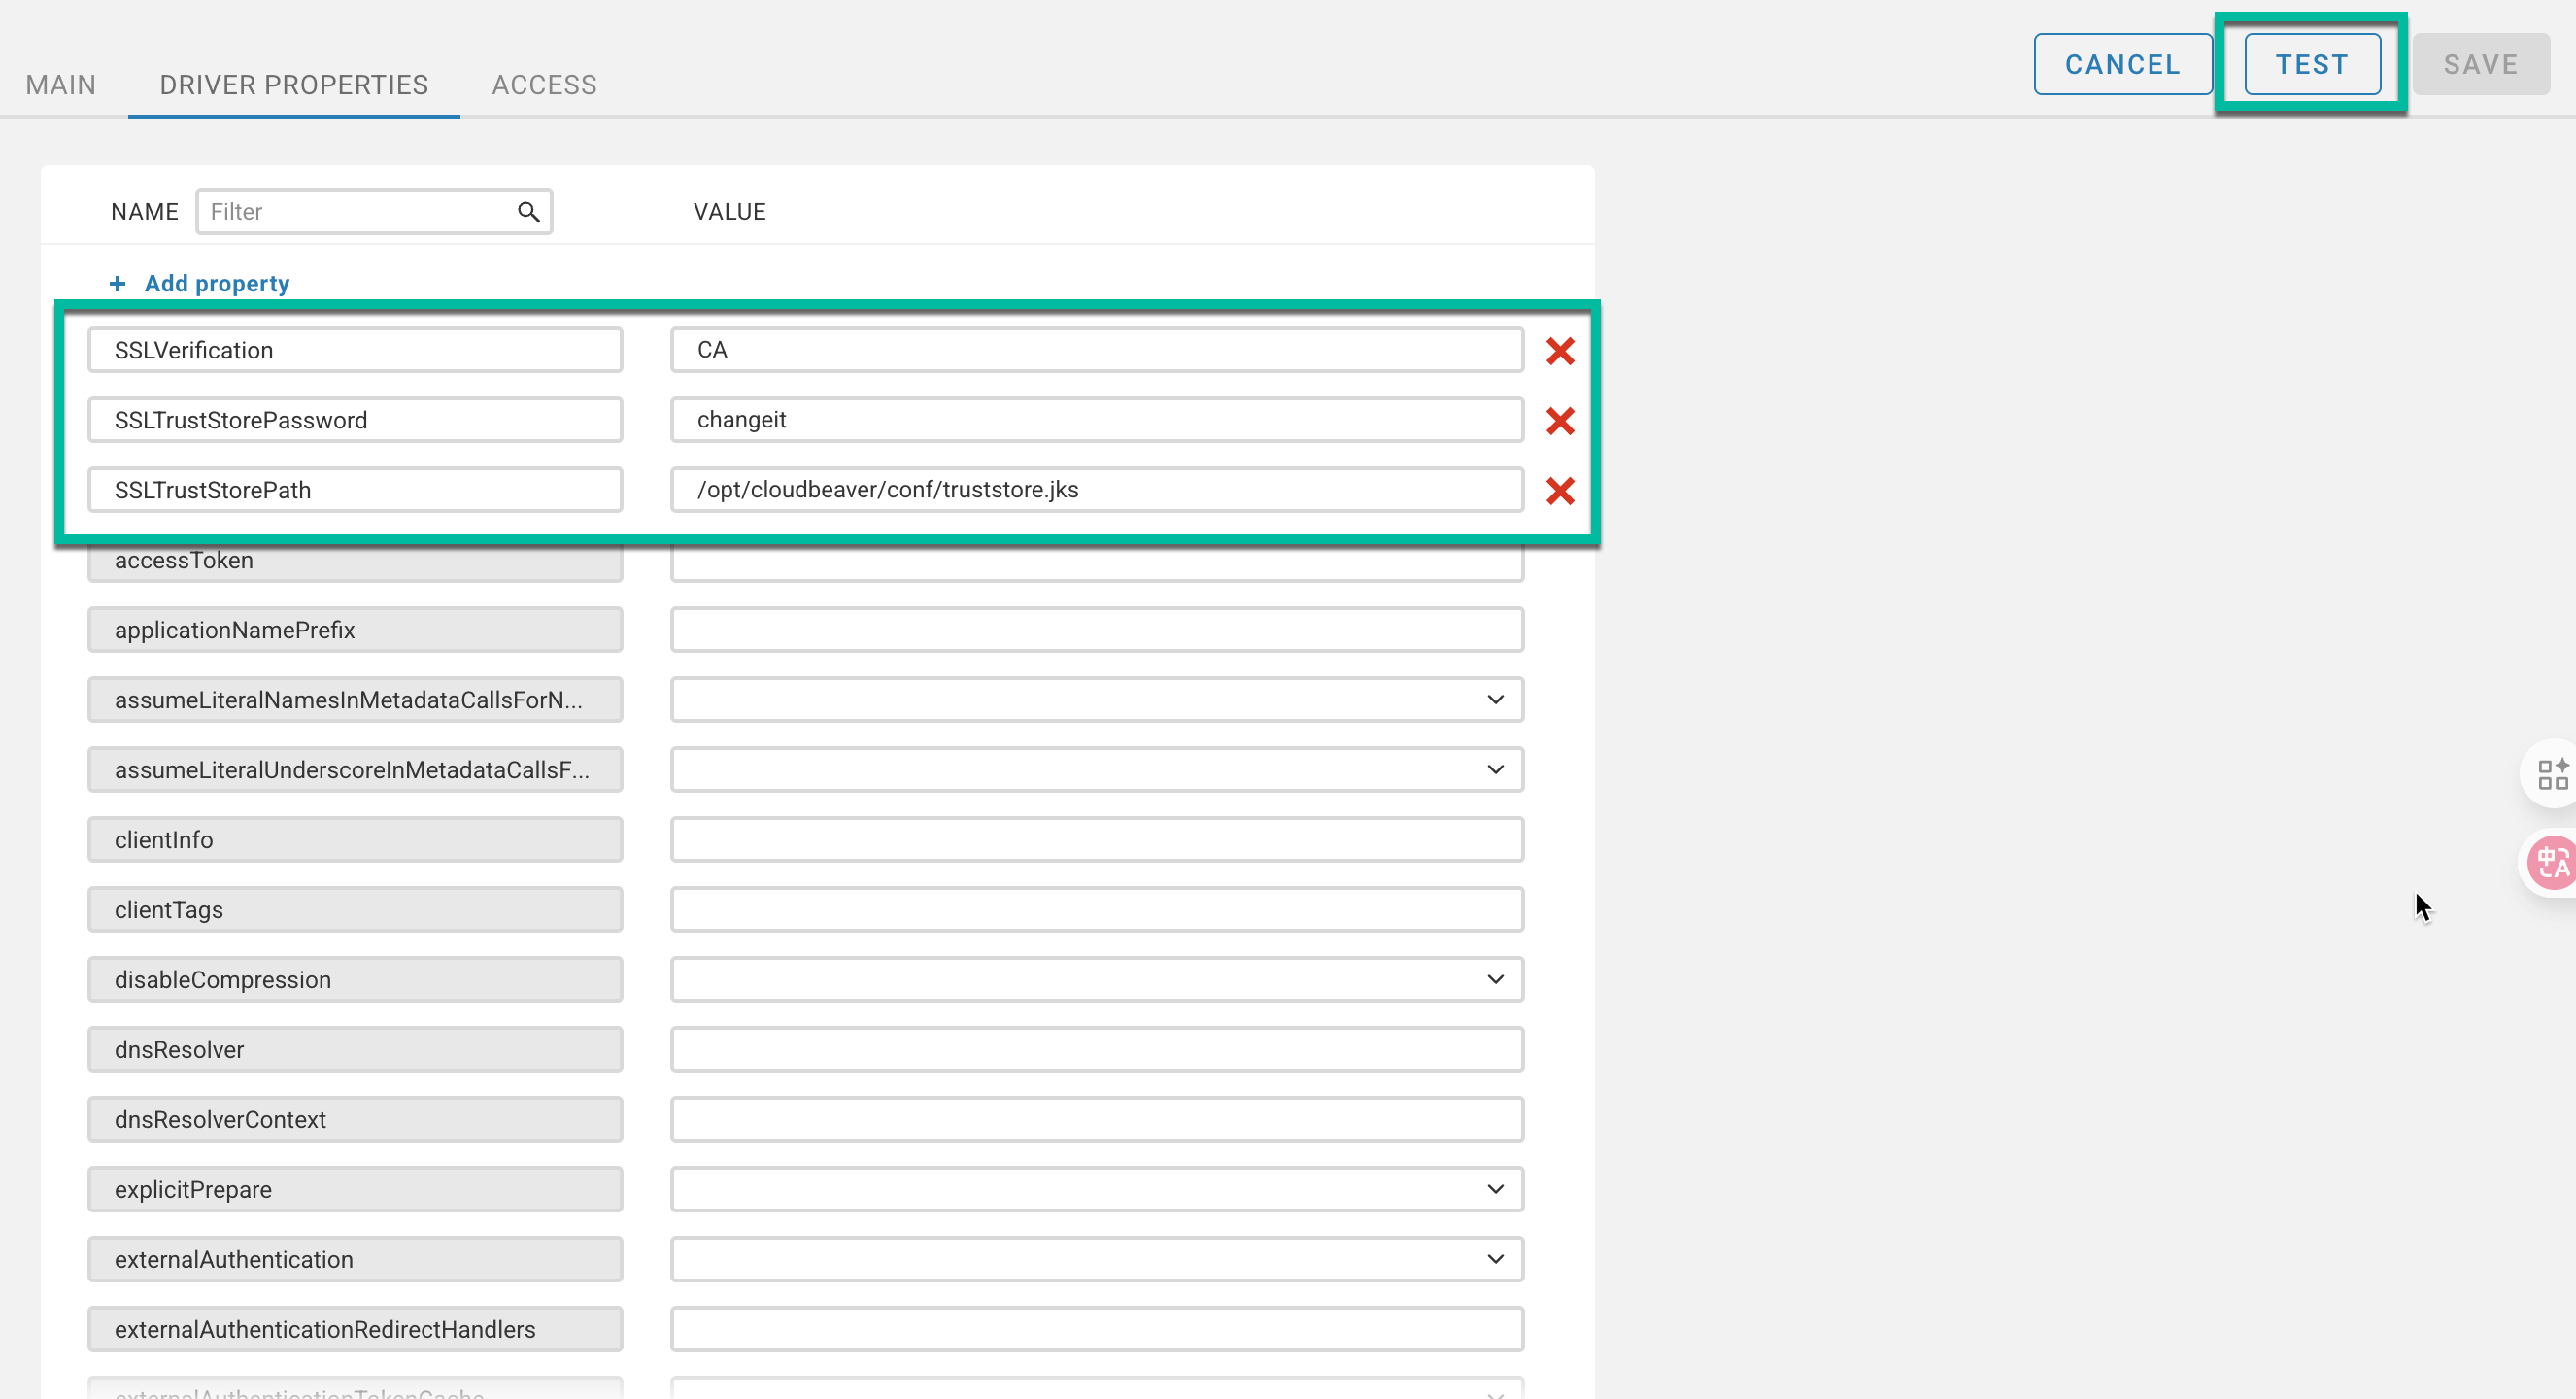Open the grid apps floating widget
2576x1399 pixels.
pos(2551,774)
